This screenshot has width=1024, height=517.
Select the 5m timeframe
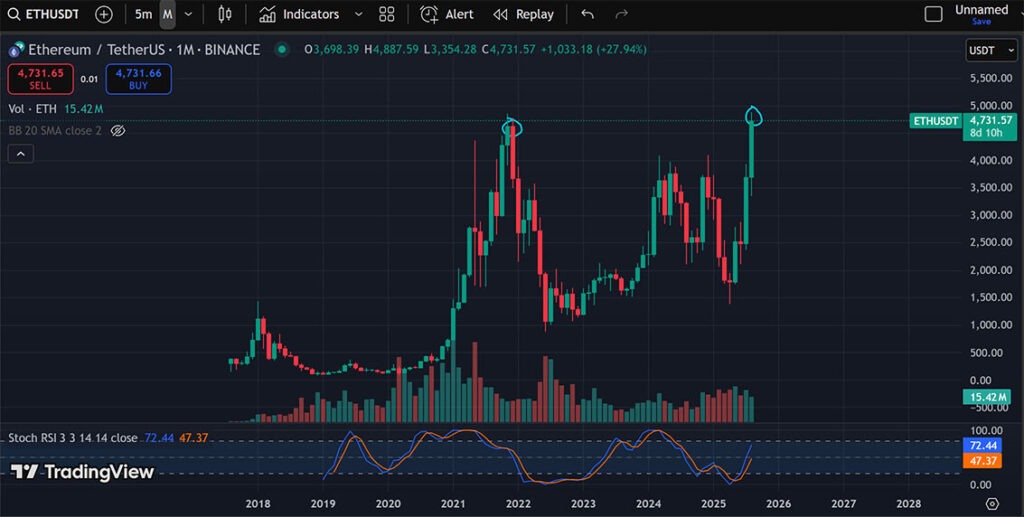click(143, 14)
